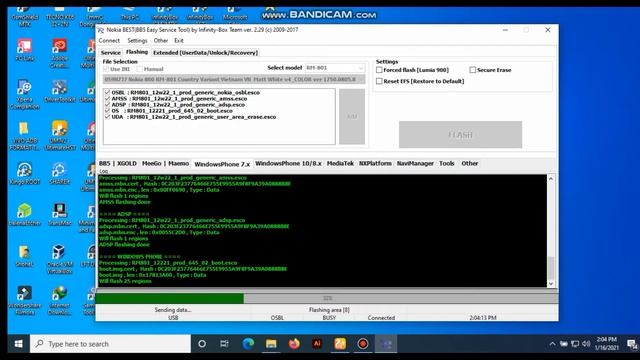Open the PC Lab desktop shortcut
This screenshot has height=360, width=640.
pyautogui.click(x=24, y=50)
